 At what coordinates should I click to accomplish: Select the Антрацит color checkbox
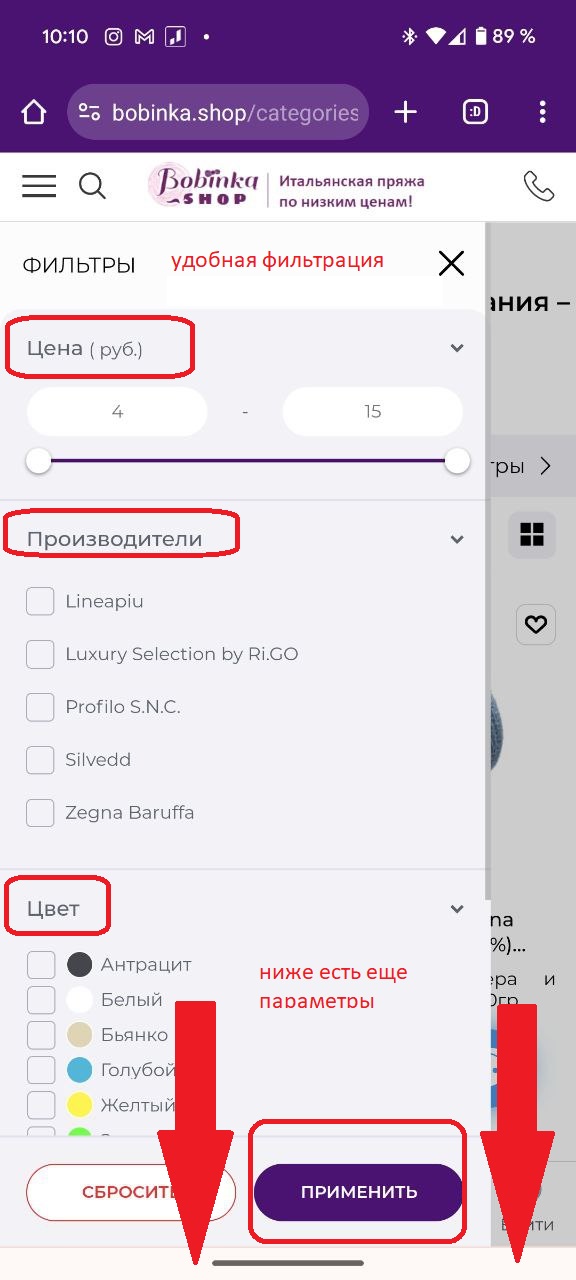click(41, 965)
